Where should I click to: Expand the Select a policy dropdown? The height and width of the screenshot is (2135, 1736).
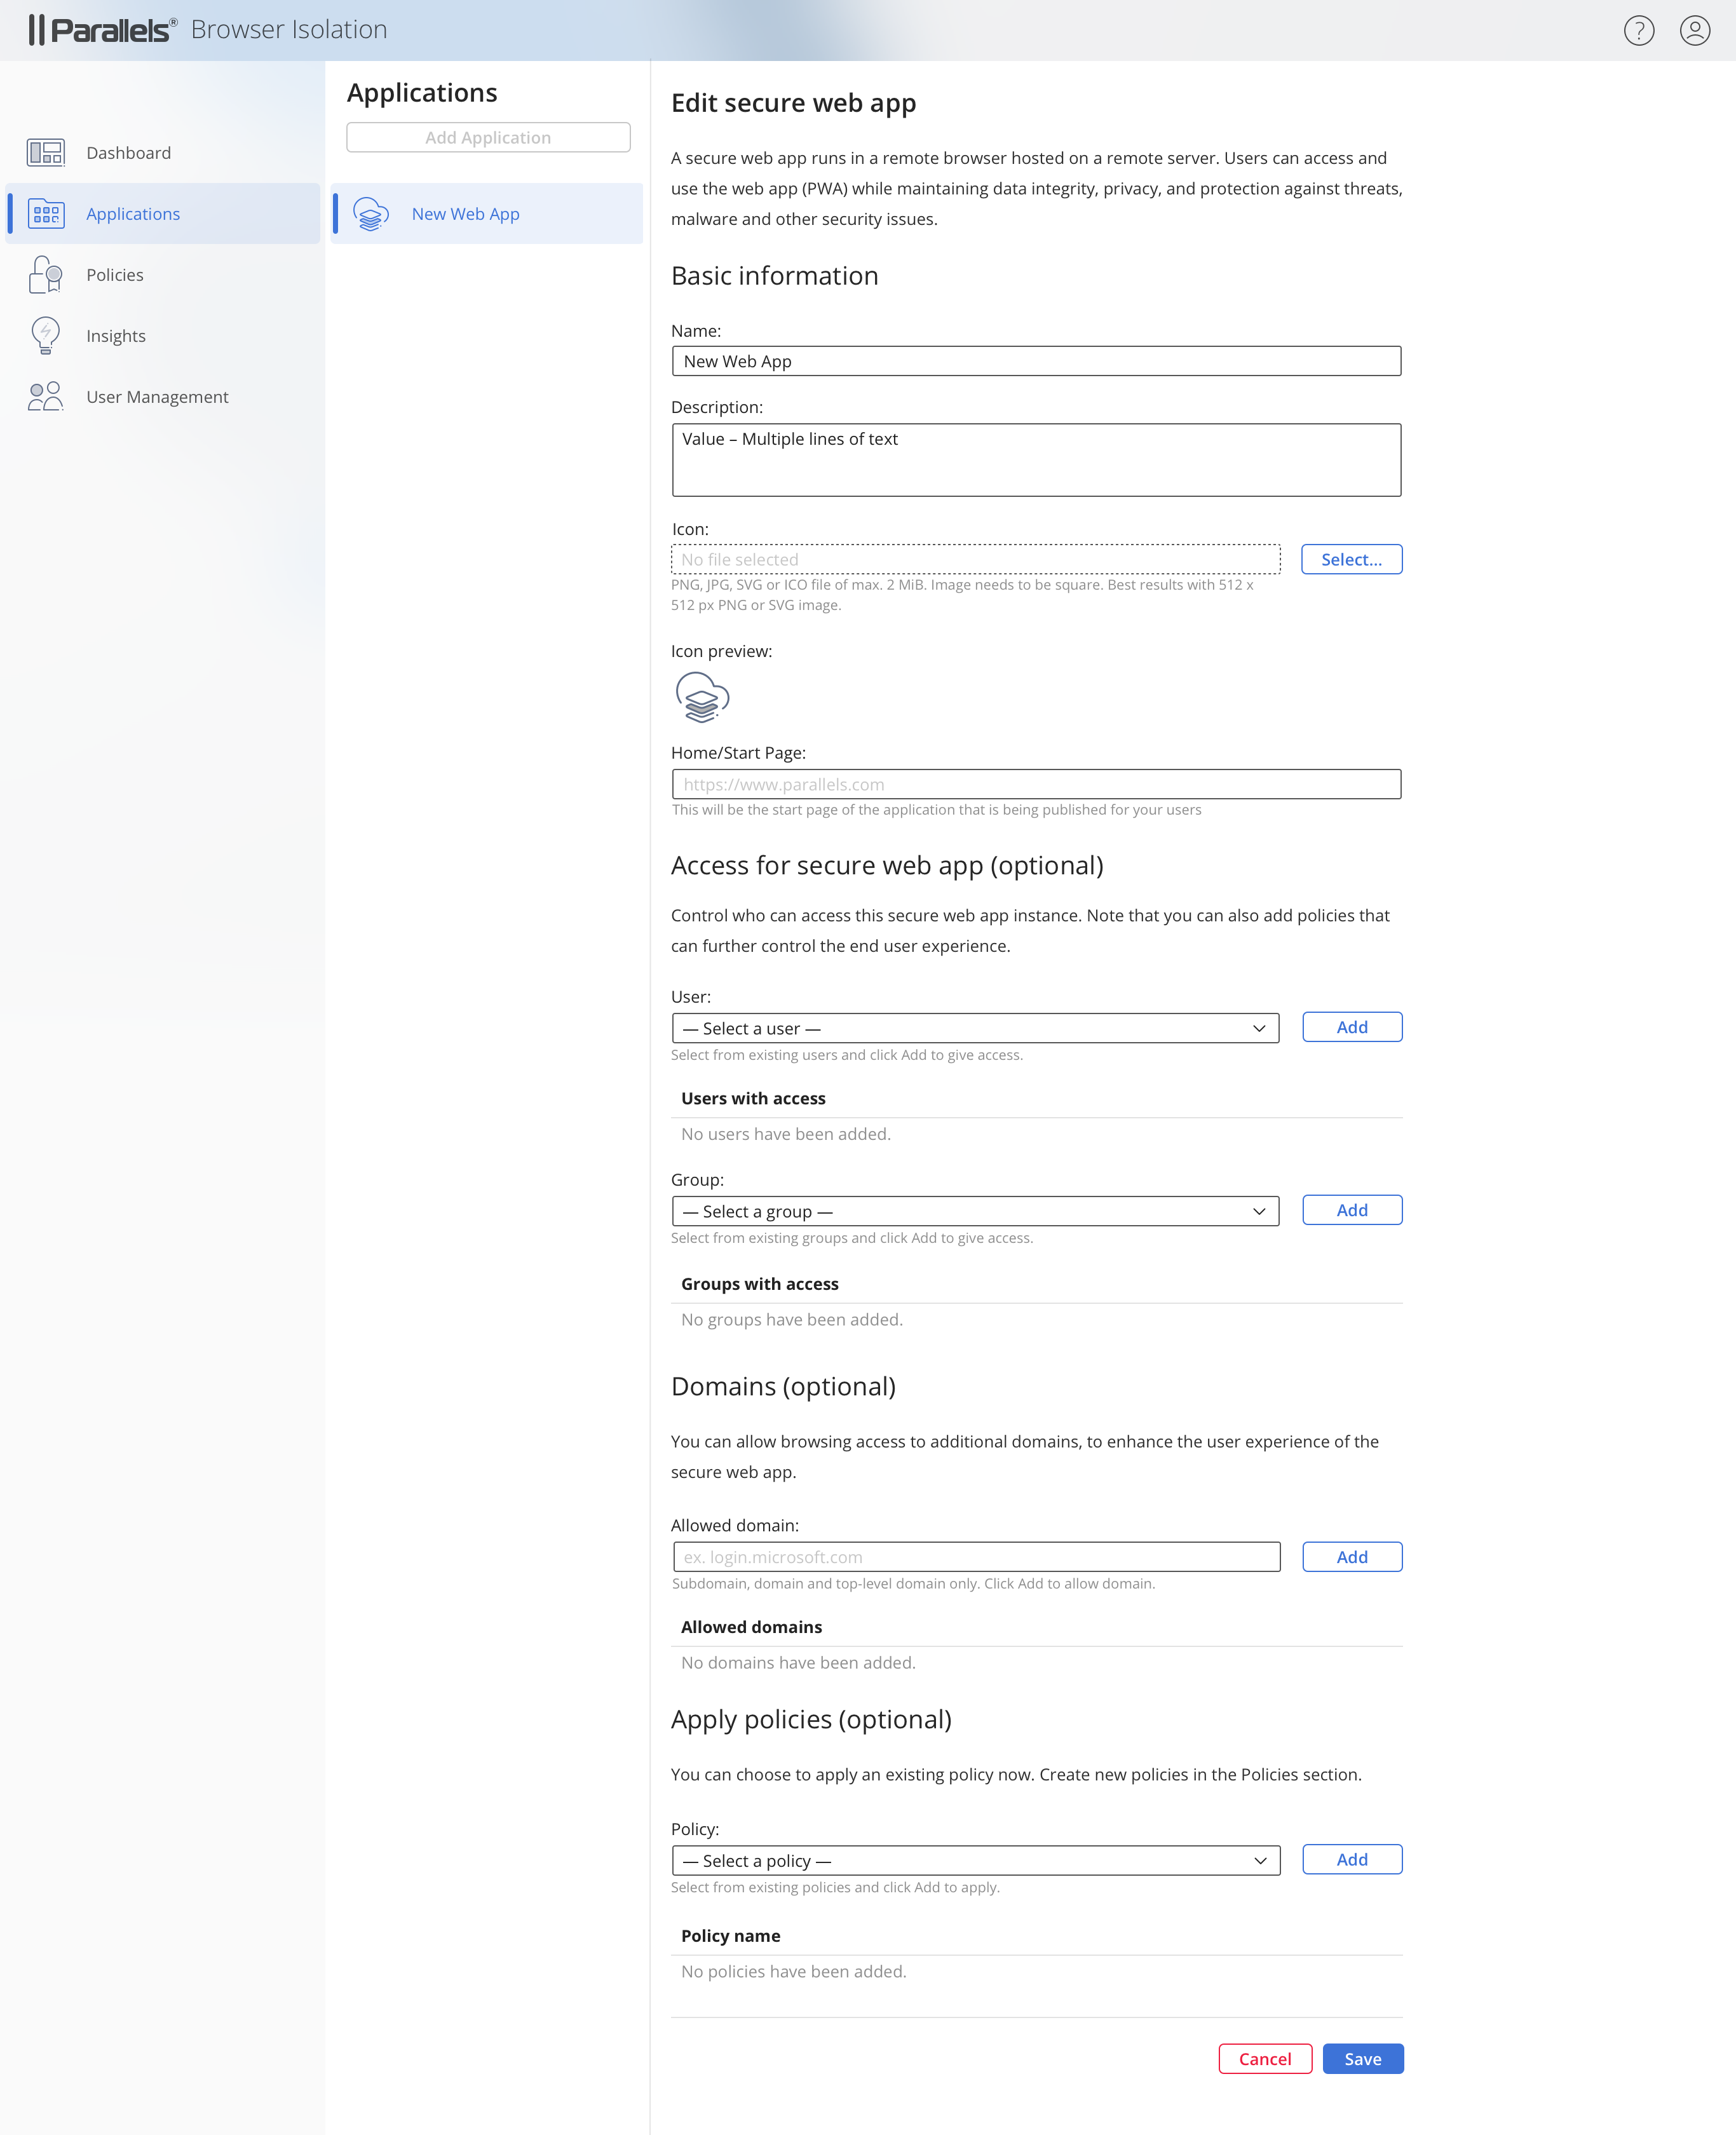tap(975, 1860)
